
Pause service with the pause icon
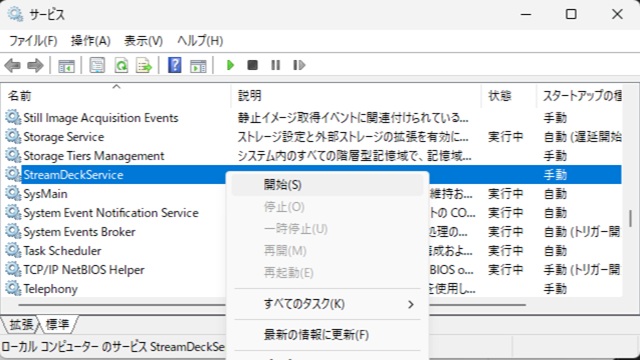(x=276, y=65)
